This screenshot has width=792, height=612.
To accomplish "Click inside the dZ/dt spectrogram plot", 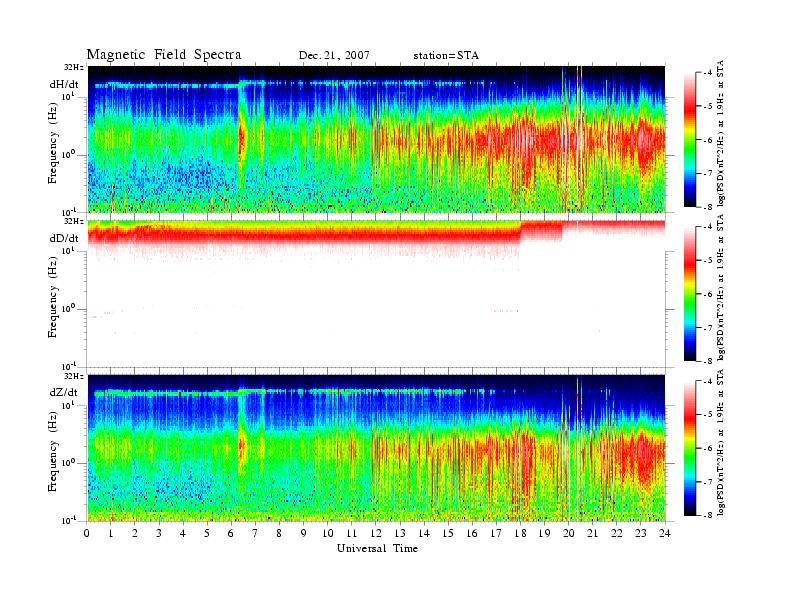I will pyautogui.click(x=376, y=448).
